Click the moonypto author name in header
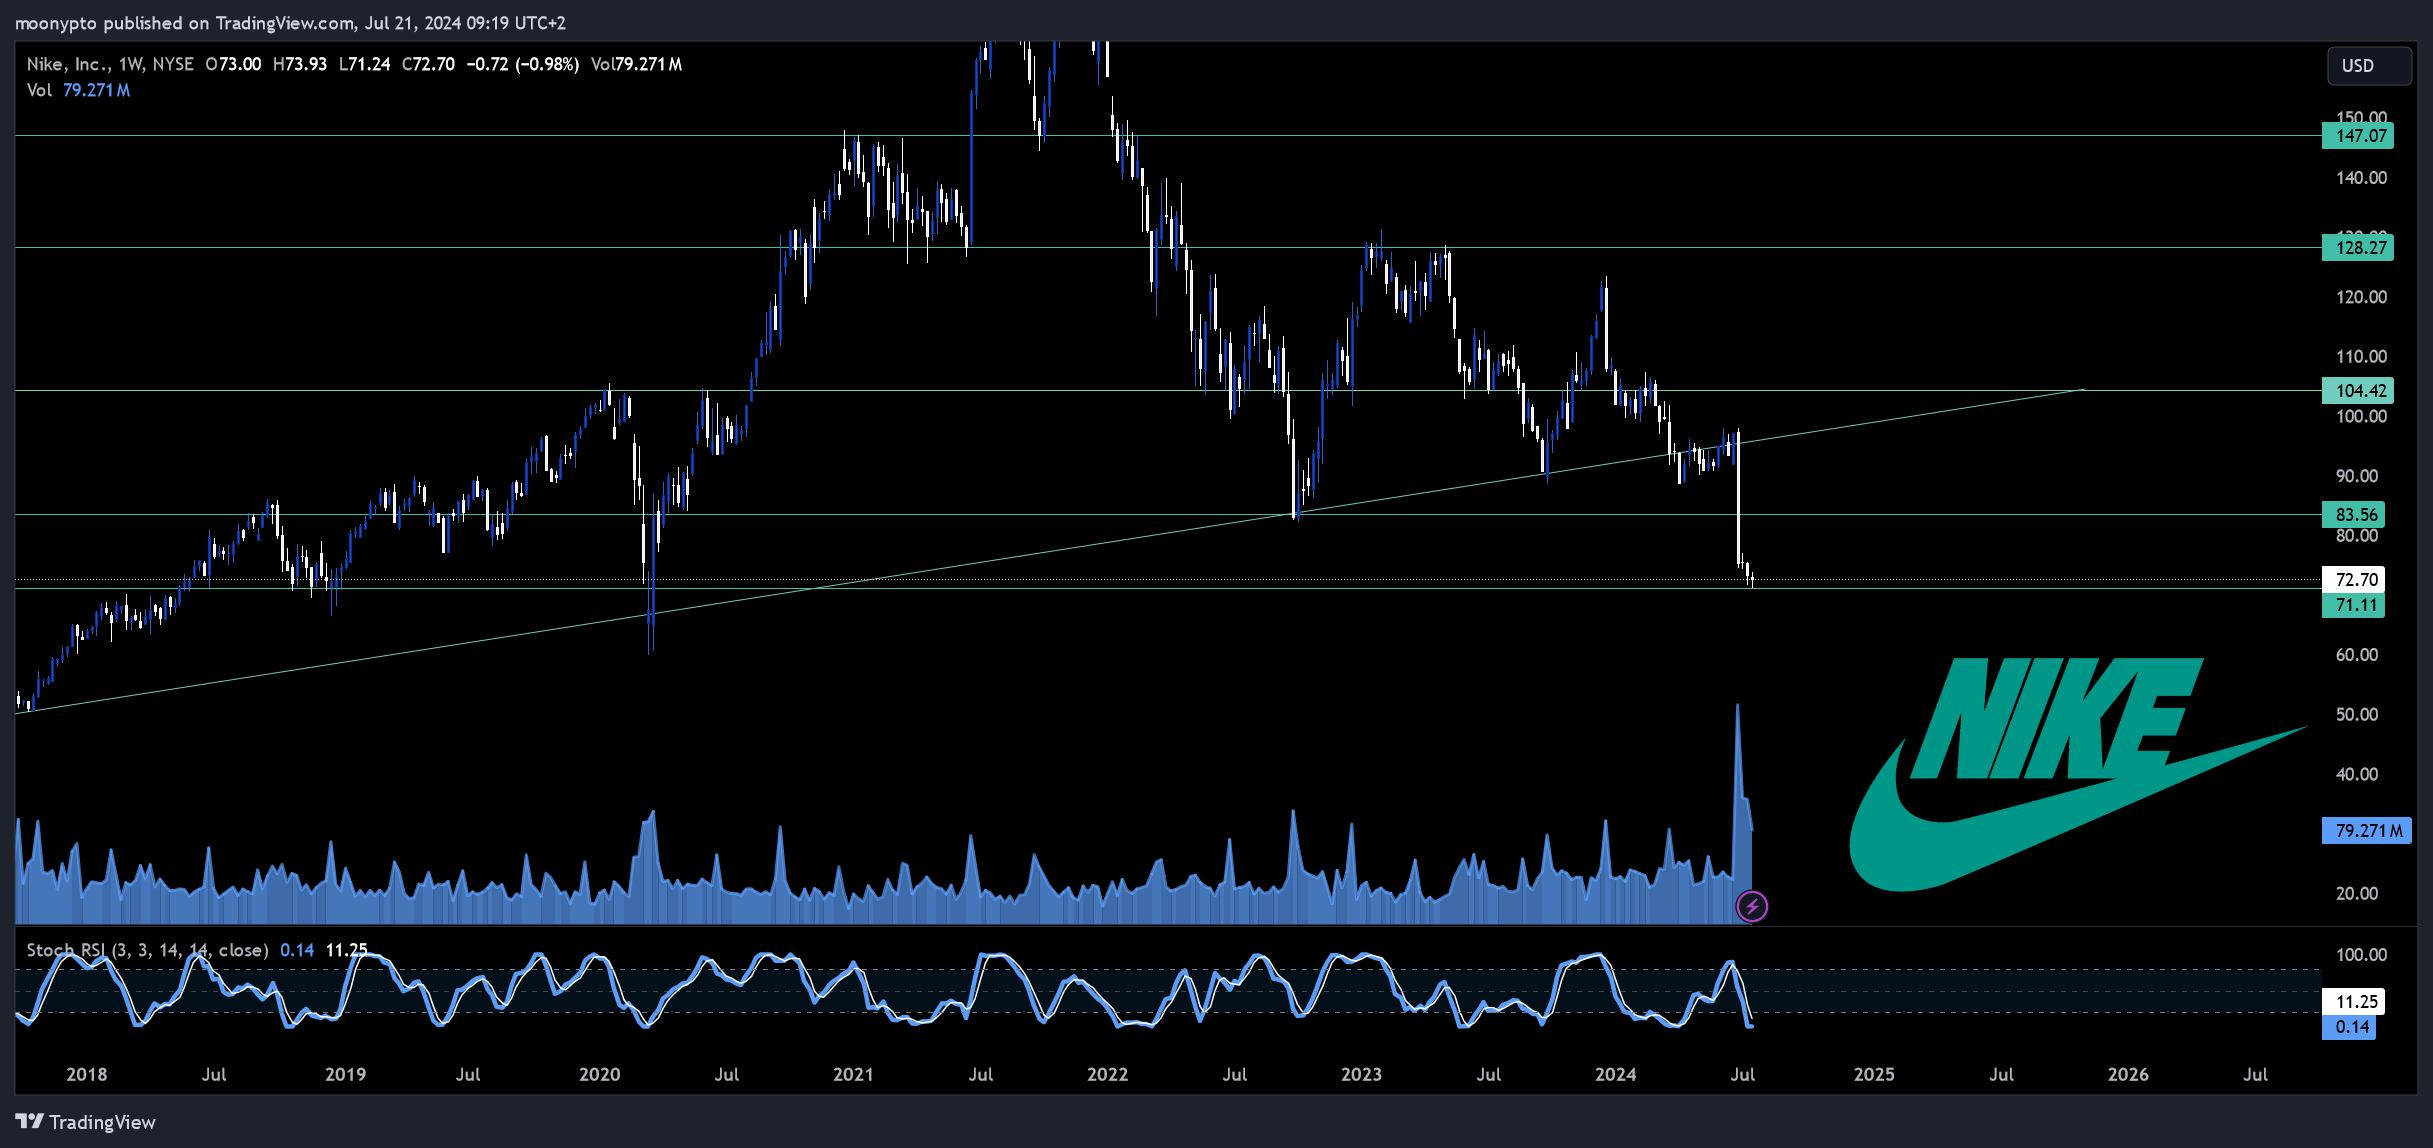The image size is (2433, 1148). pos(57,23)
